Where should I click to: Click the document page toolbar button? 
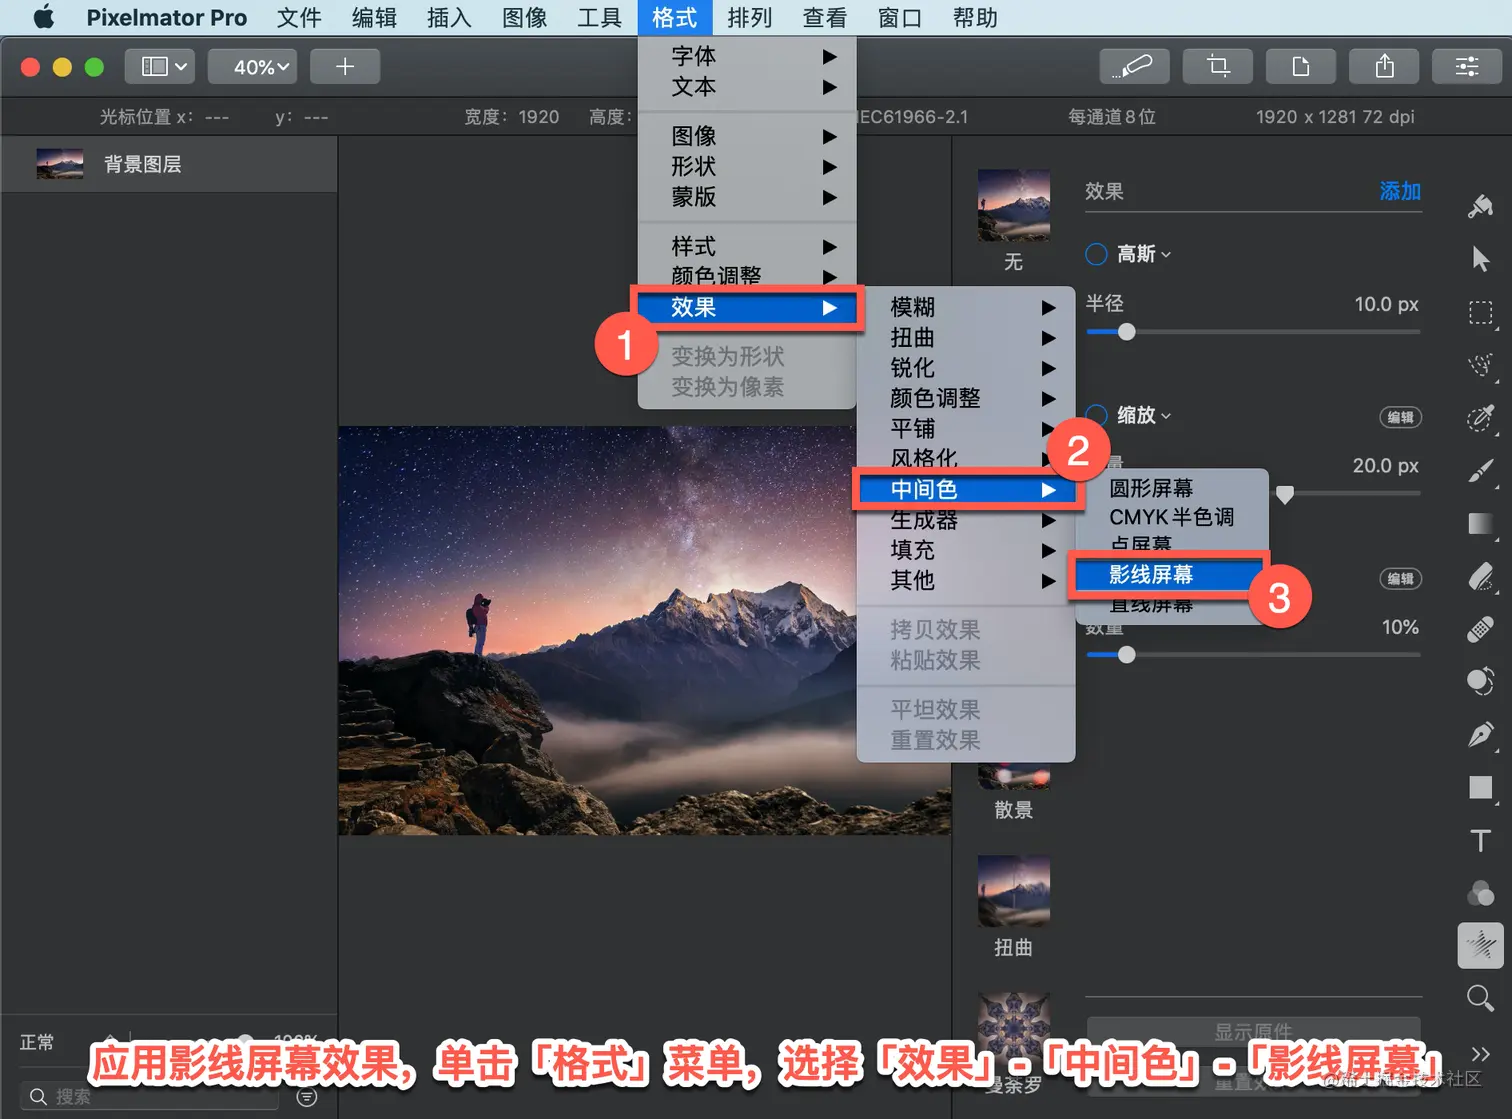click(x=1300, y=66)
